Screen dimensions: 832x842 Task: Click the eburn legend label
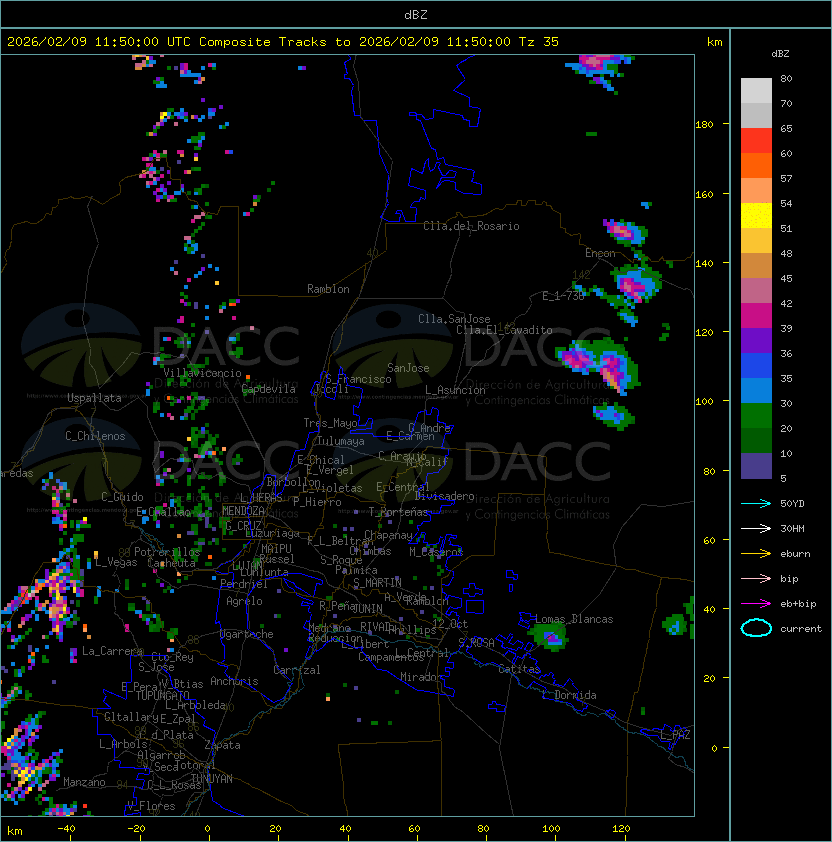pyautogui.click(x=795, y=554)
